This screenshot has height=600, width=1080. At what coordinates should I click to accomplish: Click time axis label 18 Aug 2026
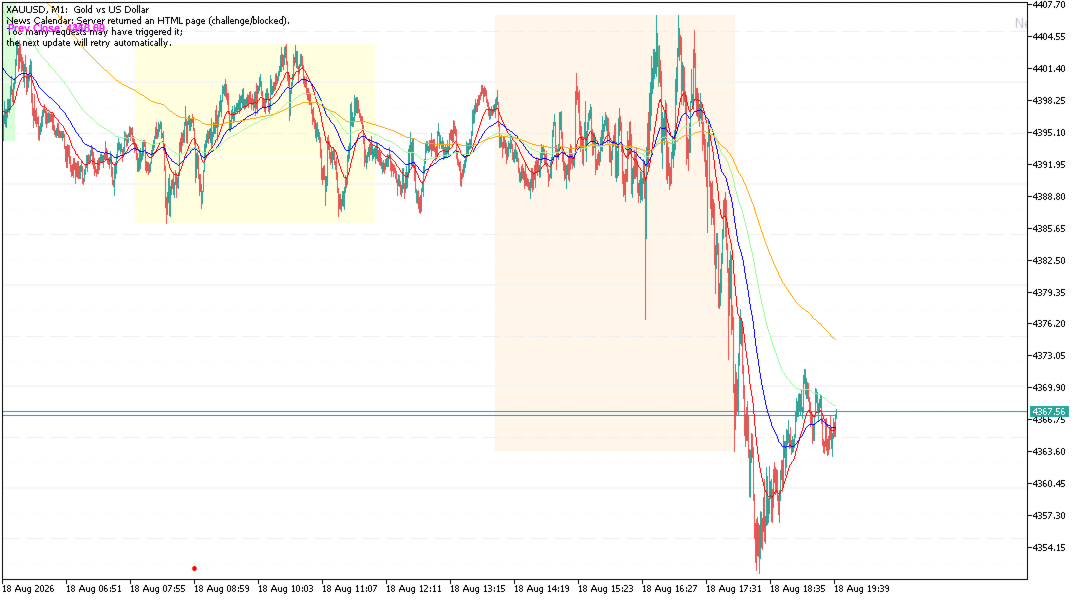28,589
